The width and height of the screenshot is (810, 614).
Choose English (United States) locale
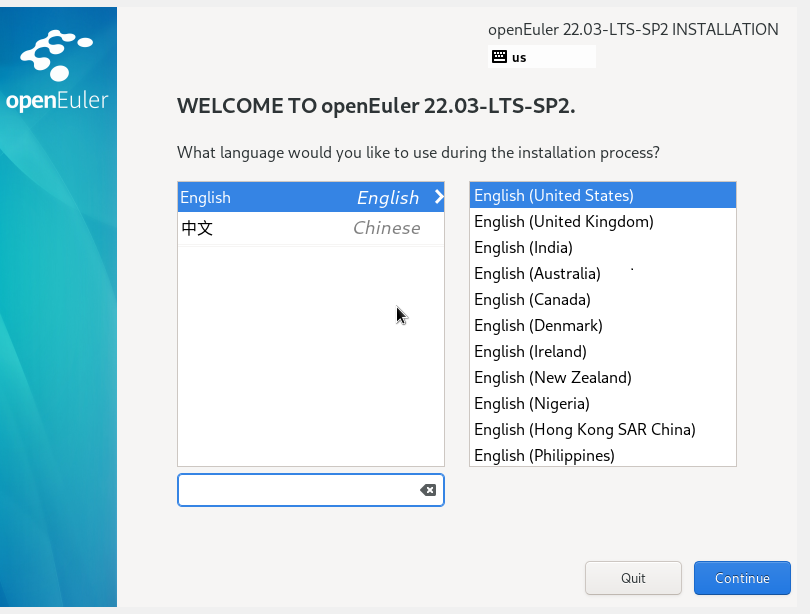coord(602,195)
